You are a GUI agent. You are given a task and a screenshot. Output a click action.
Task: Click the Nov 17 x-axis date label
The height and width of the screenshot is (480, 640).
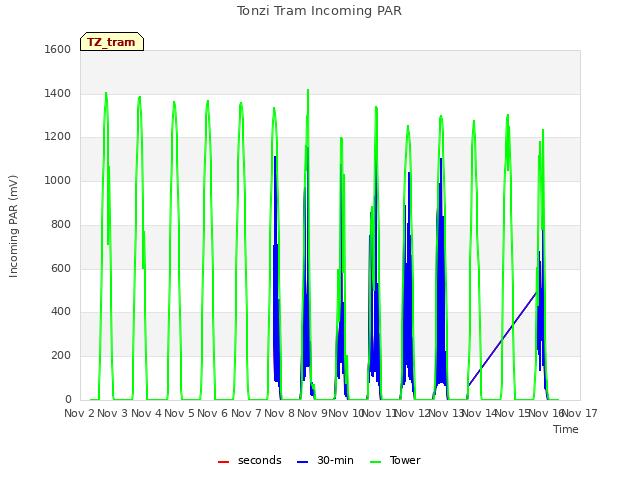(580, 413)
